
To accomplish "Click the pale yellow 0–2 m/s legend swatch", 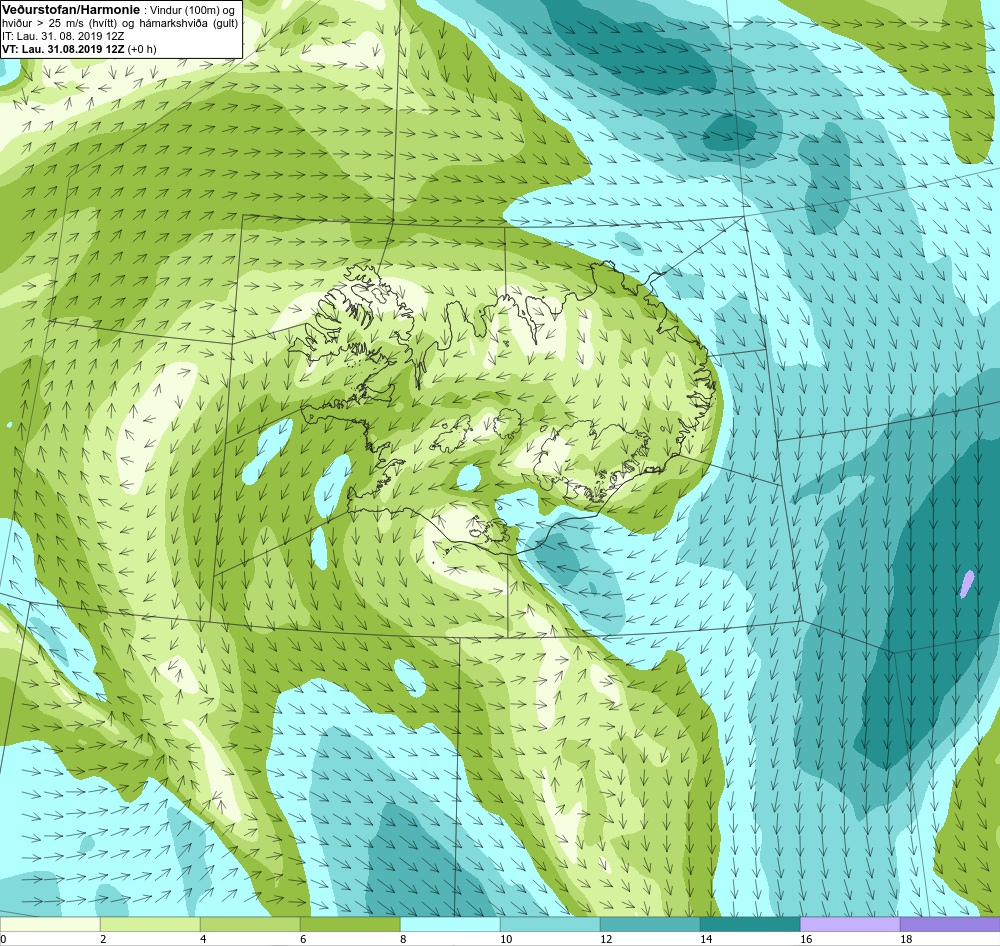I will [50, 924].
